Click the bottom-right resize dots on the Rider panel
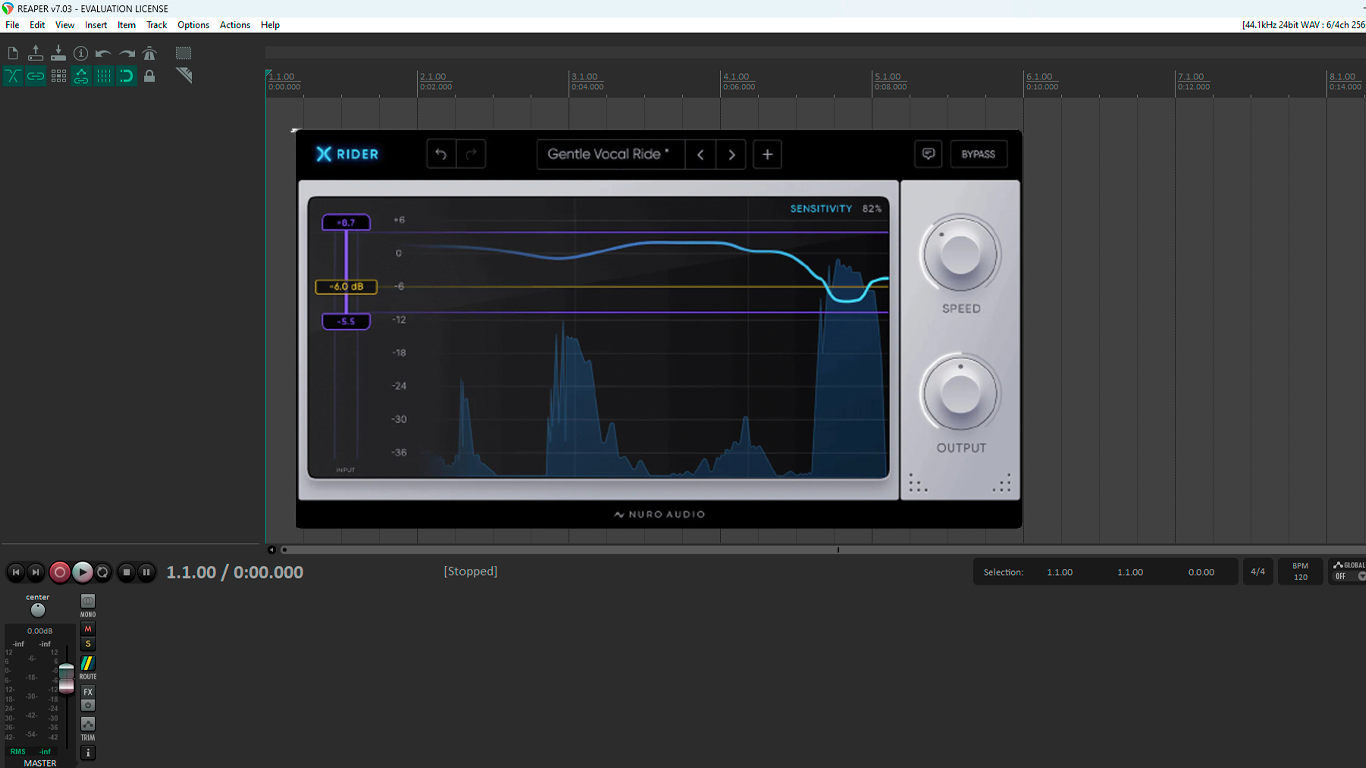This screenshot has width=1366, height=768. (1002, 483)
